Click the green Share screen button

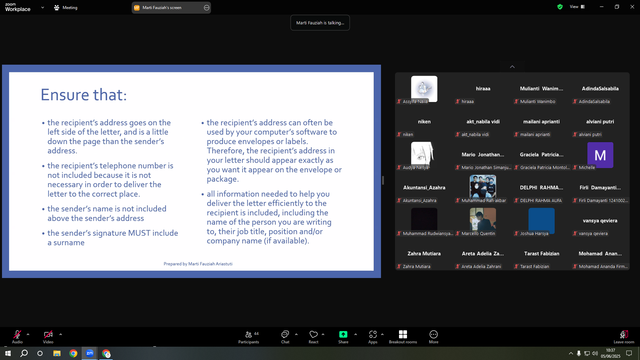click(x=343, y=336)
